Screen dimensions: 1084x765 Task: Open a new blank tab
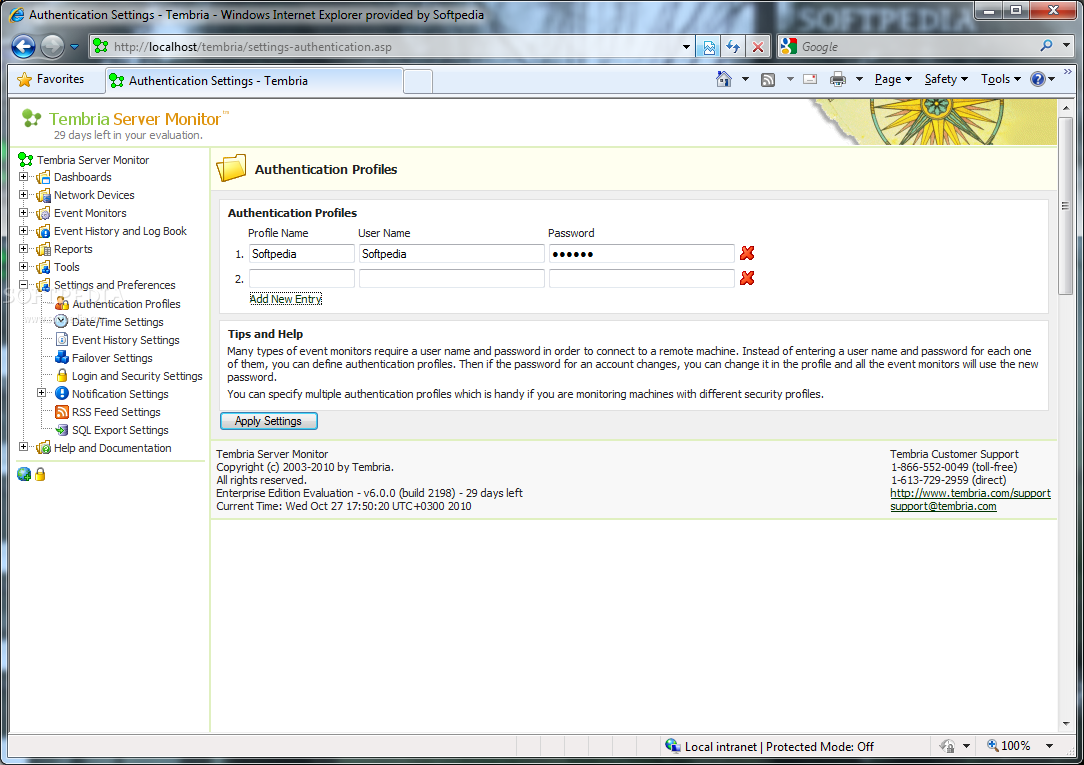coord(418,82)
